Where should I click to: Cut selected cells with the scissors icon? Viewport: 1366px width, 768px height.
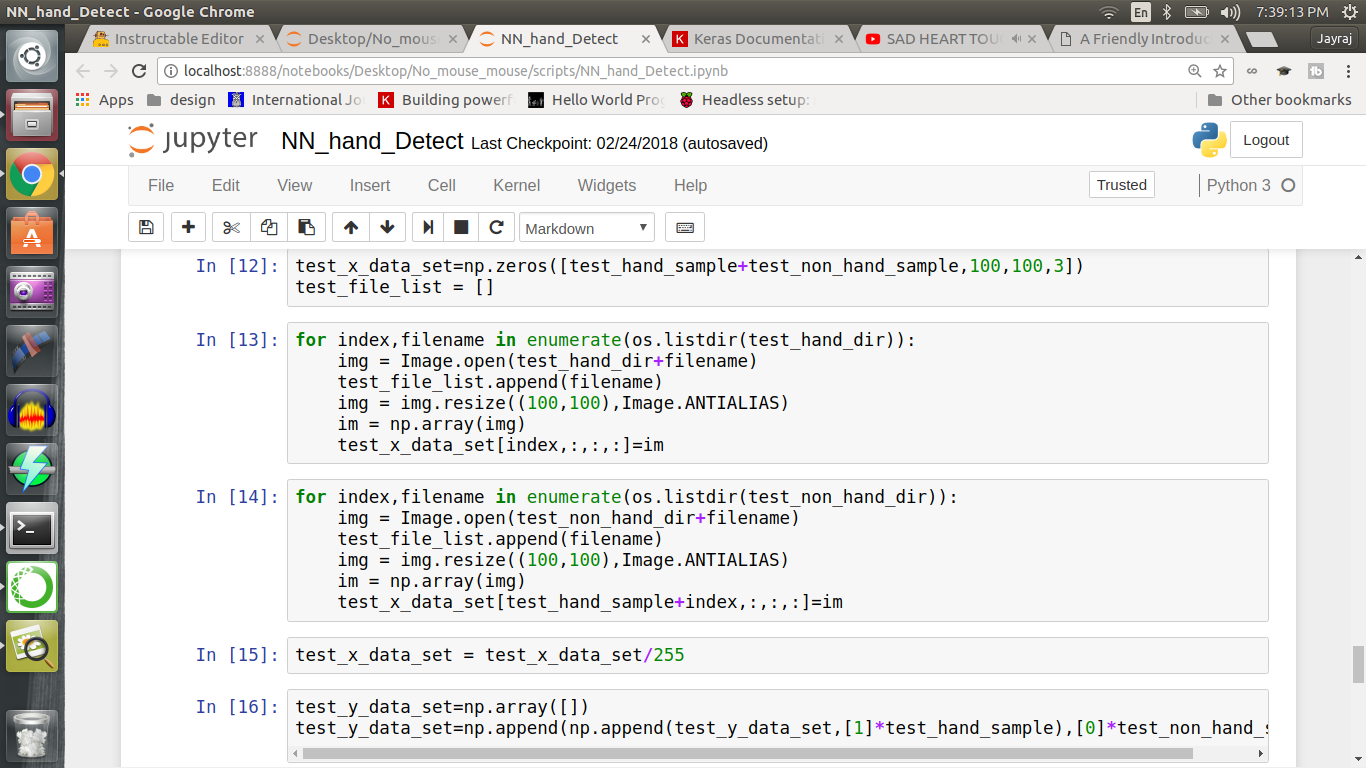pyautogui.click(x=231, y=228)
